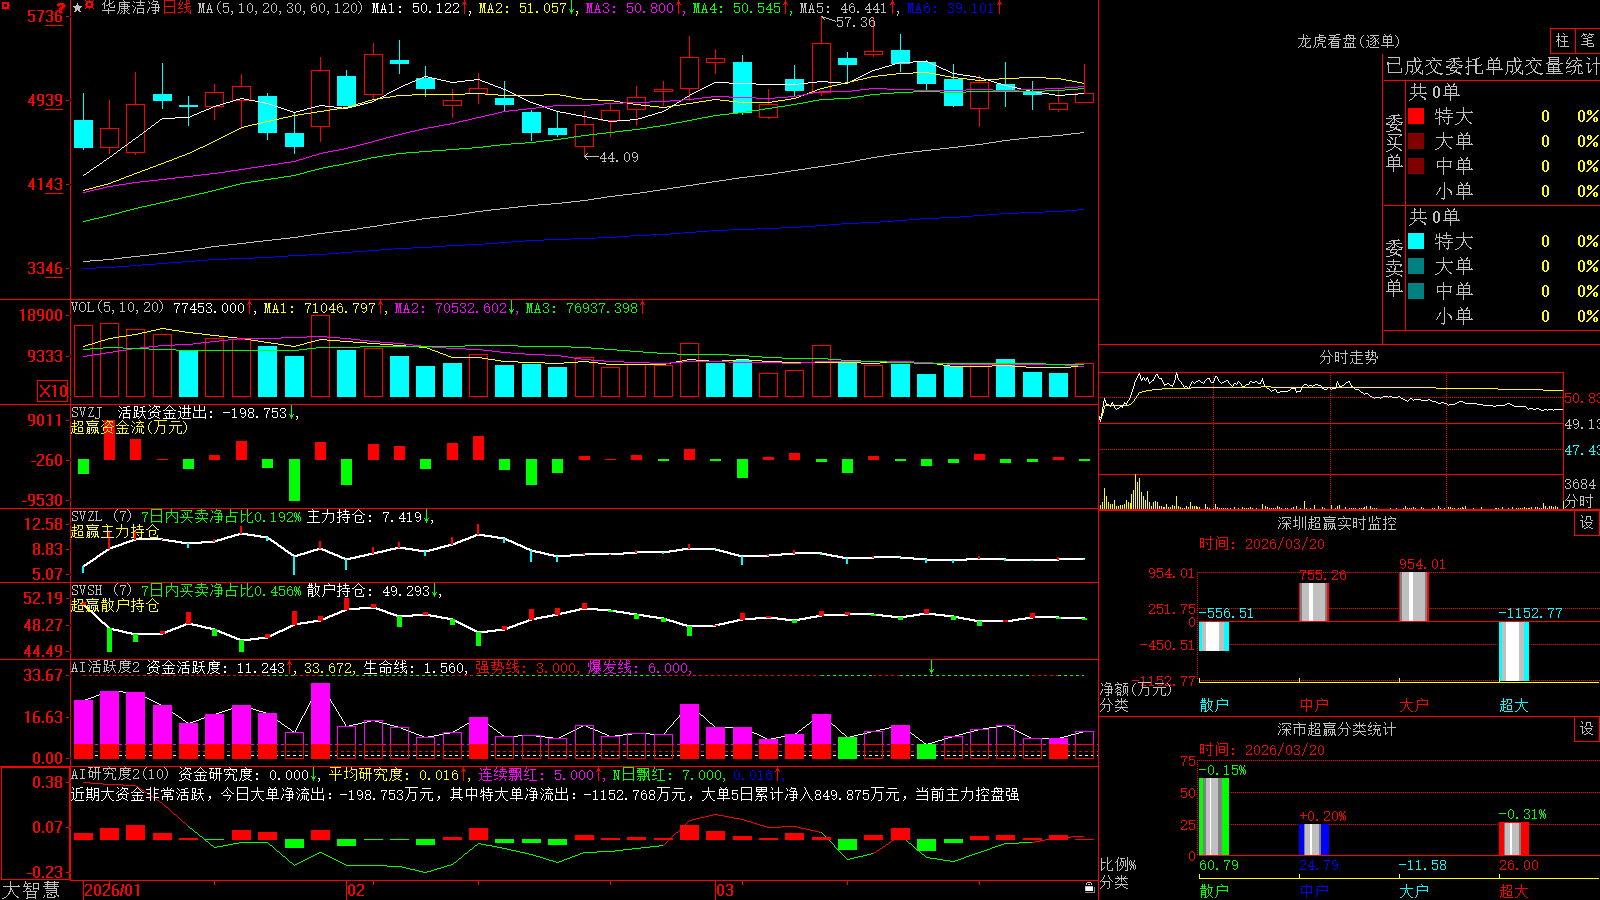Click the star icon beside 华康洁净
The height and width of the screenshot is (900, 1600).
click(78, 8)
